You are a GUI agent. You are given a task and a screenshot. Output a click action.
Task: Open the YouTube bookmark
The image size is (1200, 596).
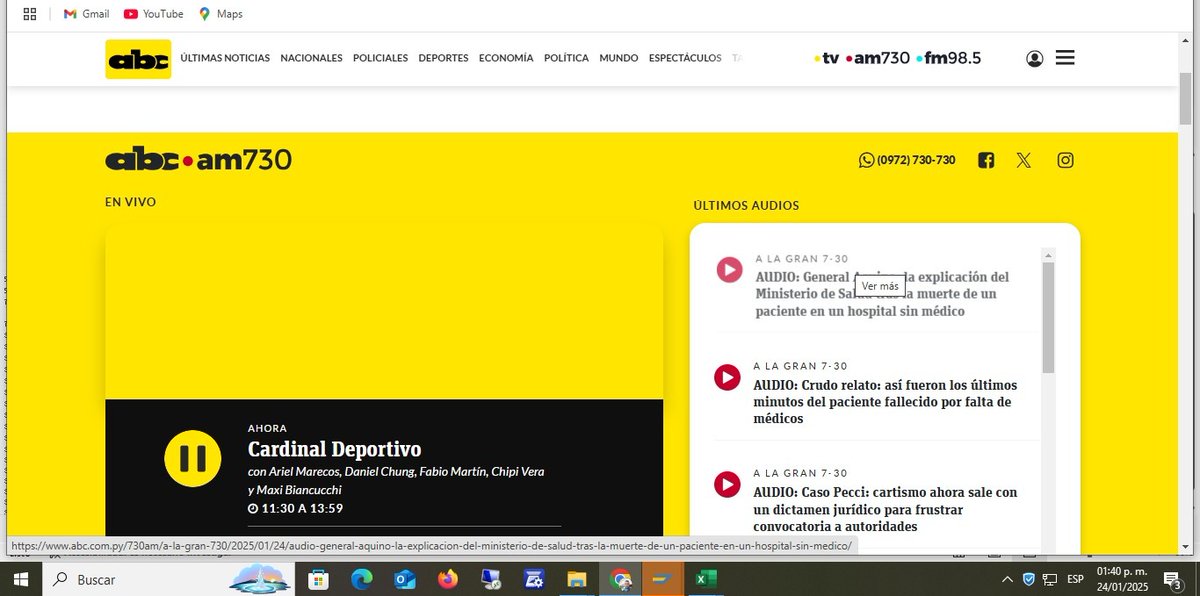154,14
